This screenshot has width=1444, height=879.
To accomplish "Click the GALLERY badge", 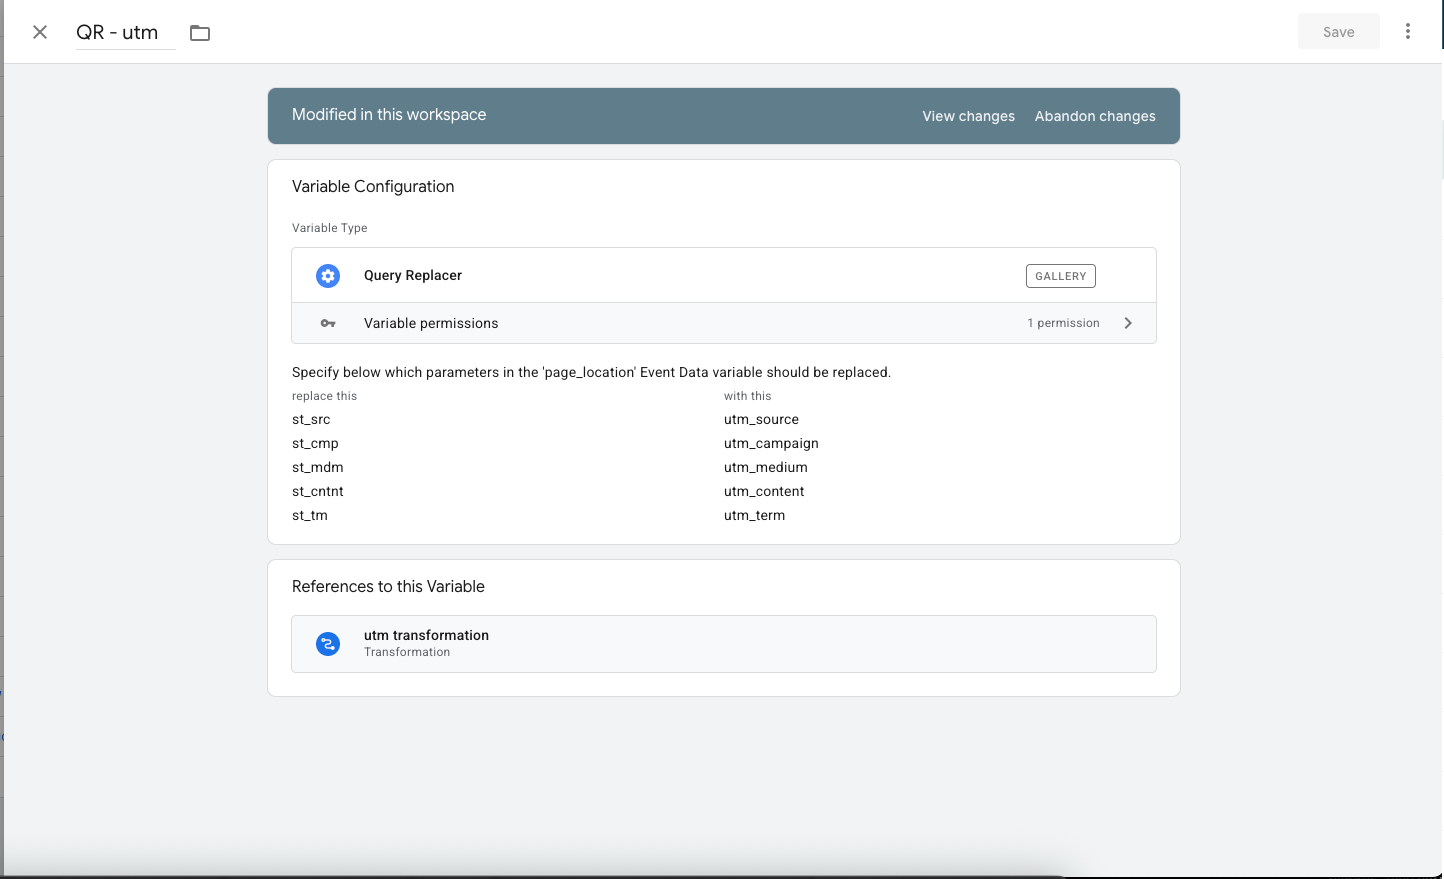I will [x=1060, y=276].
